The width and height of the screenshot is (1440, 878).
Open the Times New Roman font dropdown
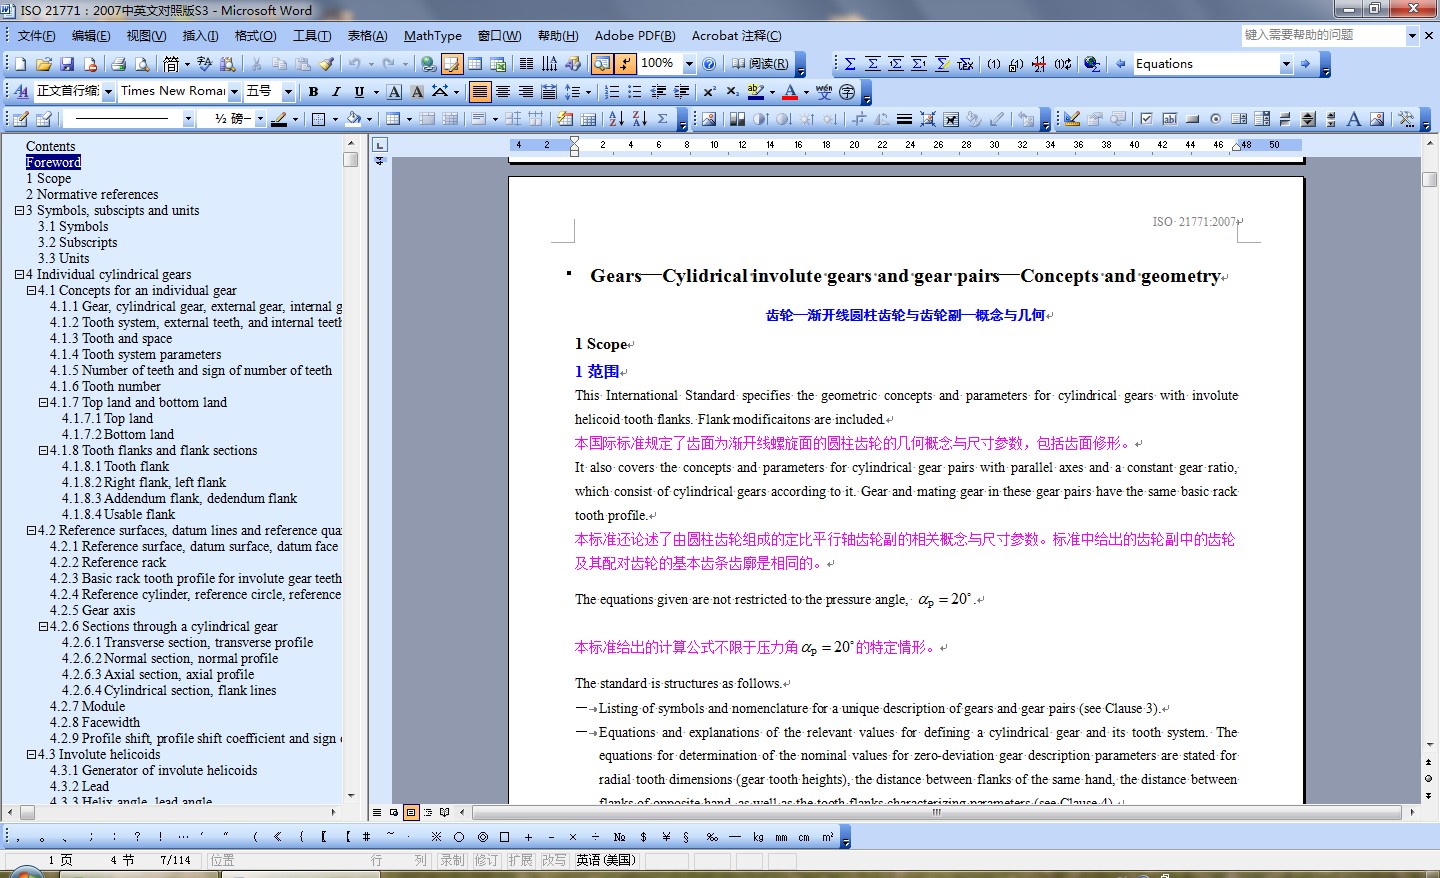[x=235, y=92]
